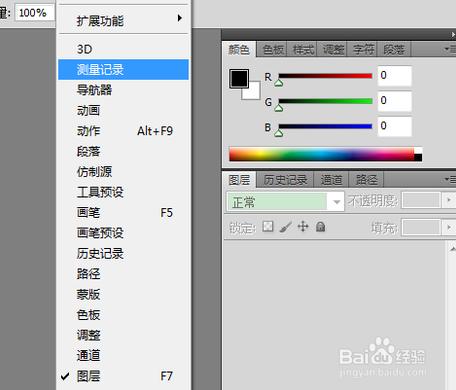Select 3D from the window menu
Image resolution: width=456 pixels, height=390 pixels.
123,49
